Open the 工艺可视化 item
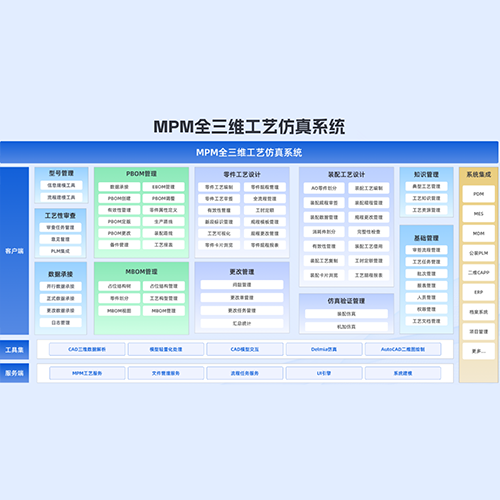Image resolution: width=500 pixels, height=500 pixels. (219, 234)
